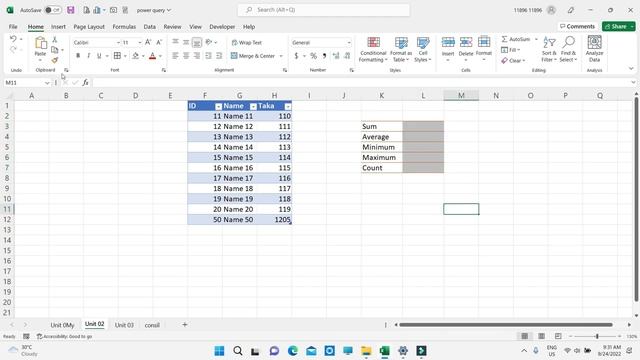Click the Percent Style icon
The width and height of the screenshot is (640, 360).
pos(313,56)
